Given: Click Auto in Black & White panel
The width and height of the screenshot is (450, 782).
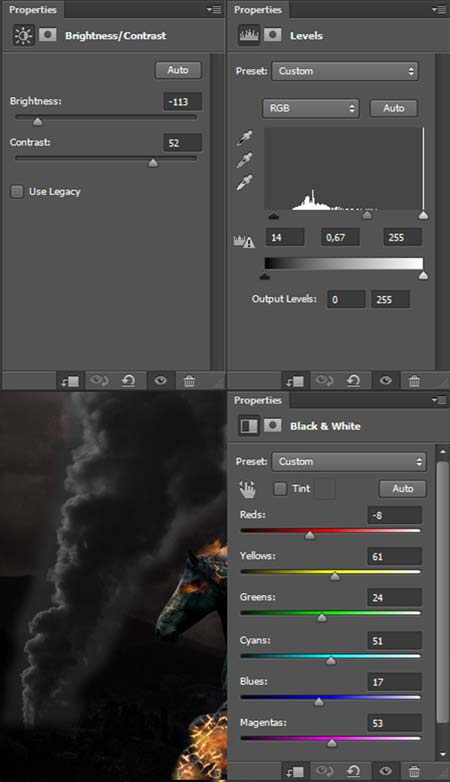Looking at the screenshot, I should tap(403, 489).
